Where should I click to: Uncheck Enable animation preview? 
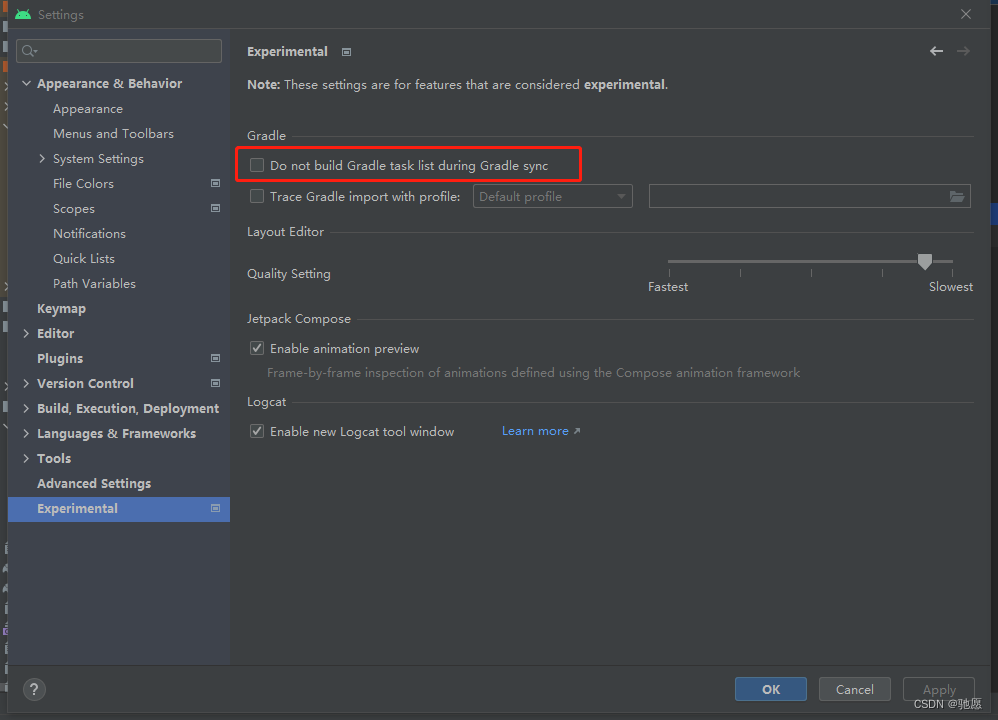pos(257,348)
